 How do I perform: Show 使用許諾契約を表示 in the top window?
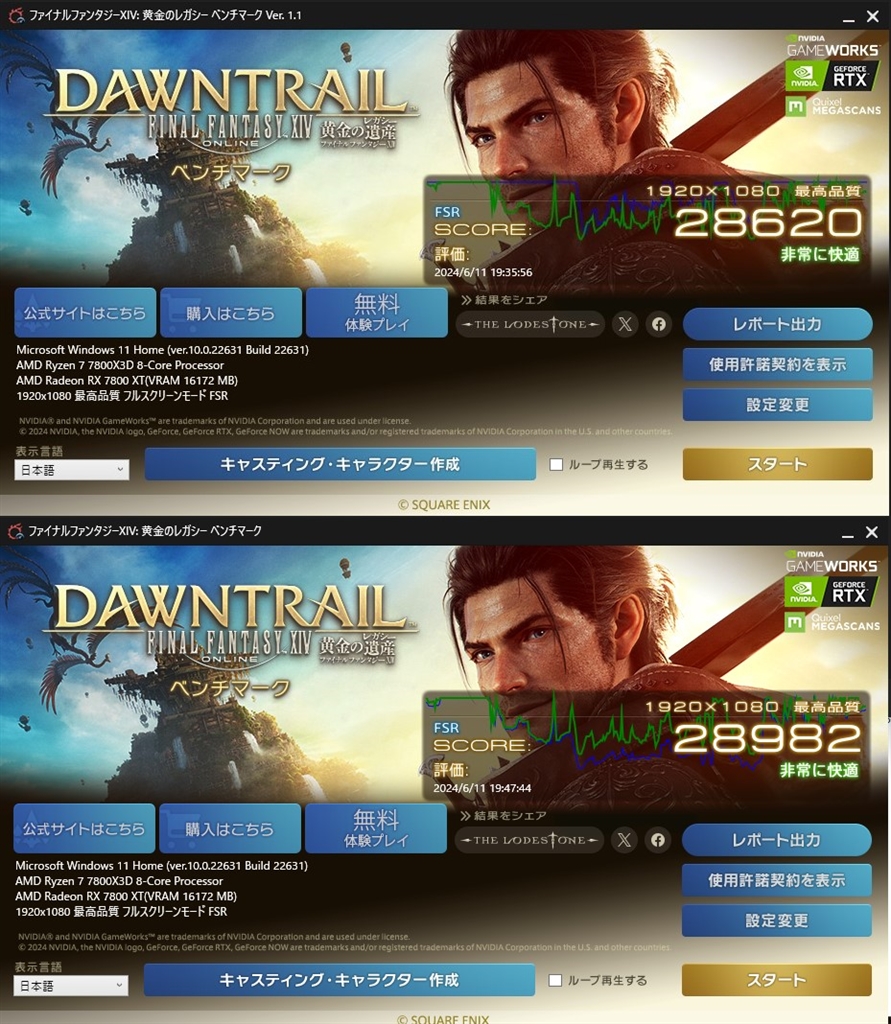point(777,364)
